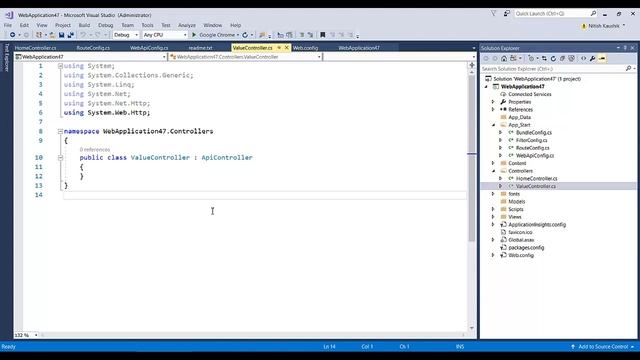The width and height of the screenshot is (640, 360).
Task: Open the zoom level dropdown at editor bottom
Action: [36, 335]
